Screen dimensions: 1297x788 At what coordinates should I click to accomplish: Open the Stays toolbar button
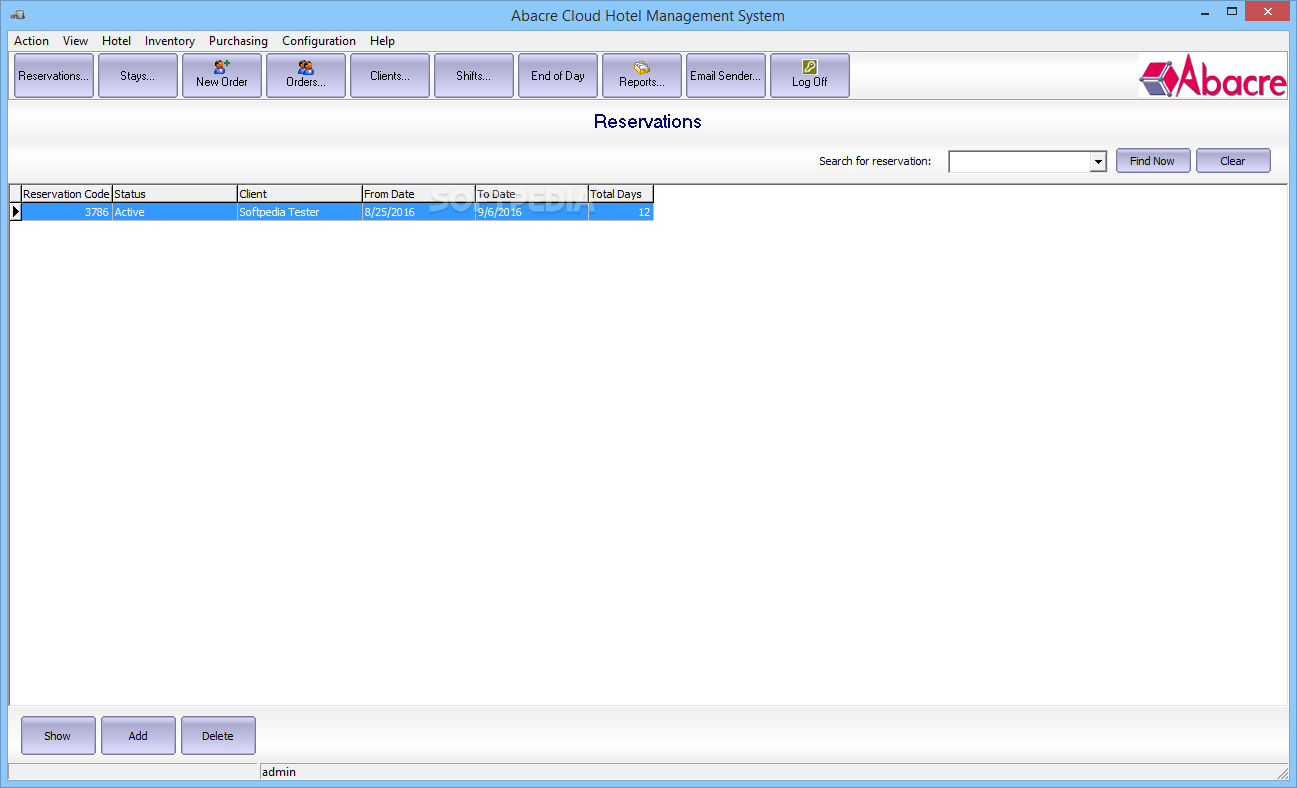(x=138, y=76)
